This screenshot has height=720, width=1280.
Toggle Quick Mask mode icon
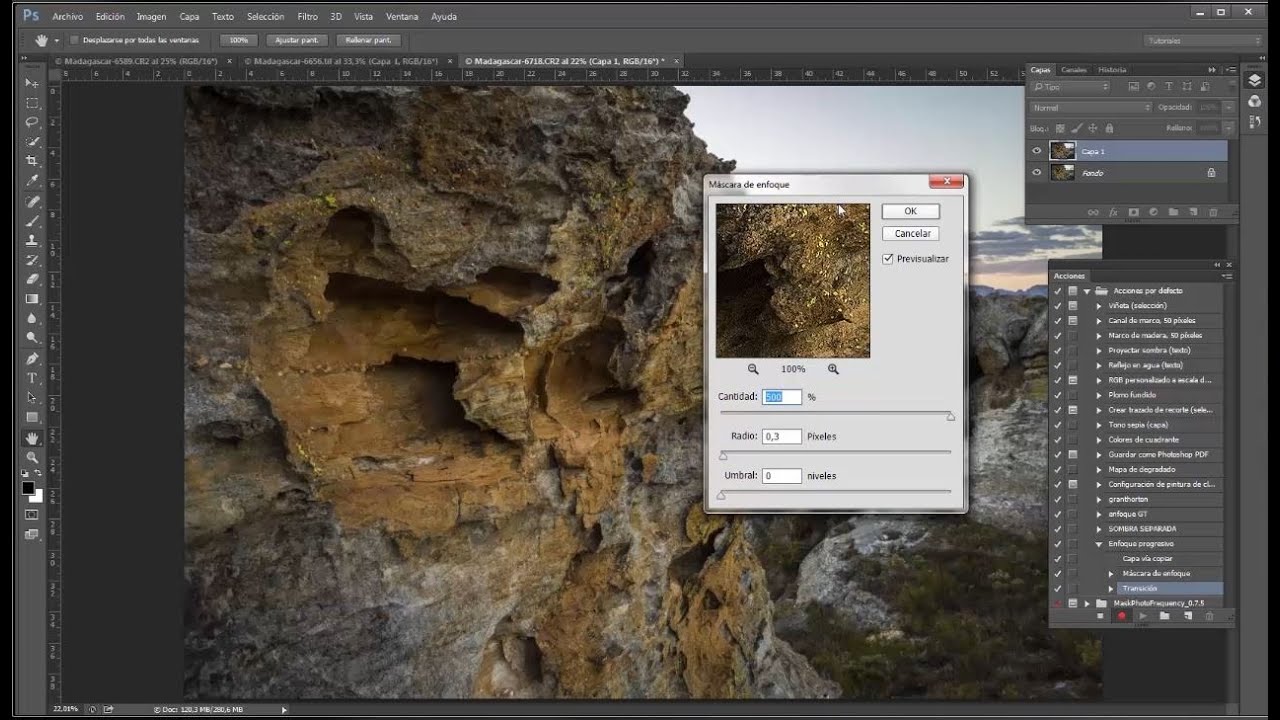tap(32, 515)
